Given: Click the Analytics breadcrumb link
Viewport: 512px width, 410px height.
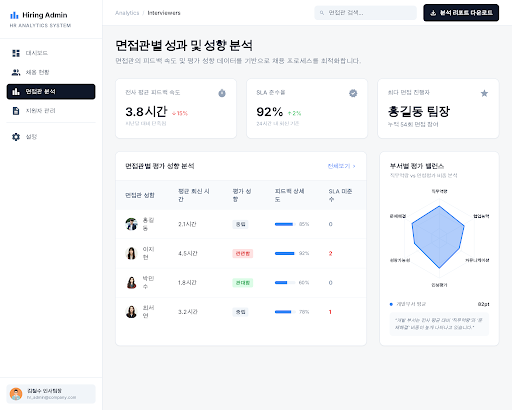Looking at the screenshot, I should click(127, 13).
